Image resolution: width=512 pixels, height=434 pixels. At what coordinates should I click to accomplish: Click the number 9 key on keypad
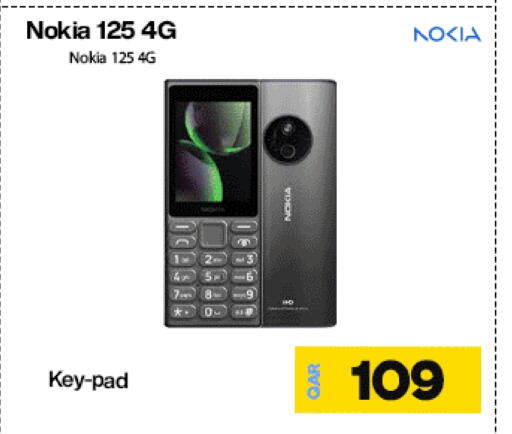tap(244, 294)
